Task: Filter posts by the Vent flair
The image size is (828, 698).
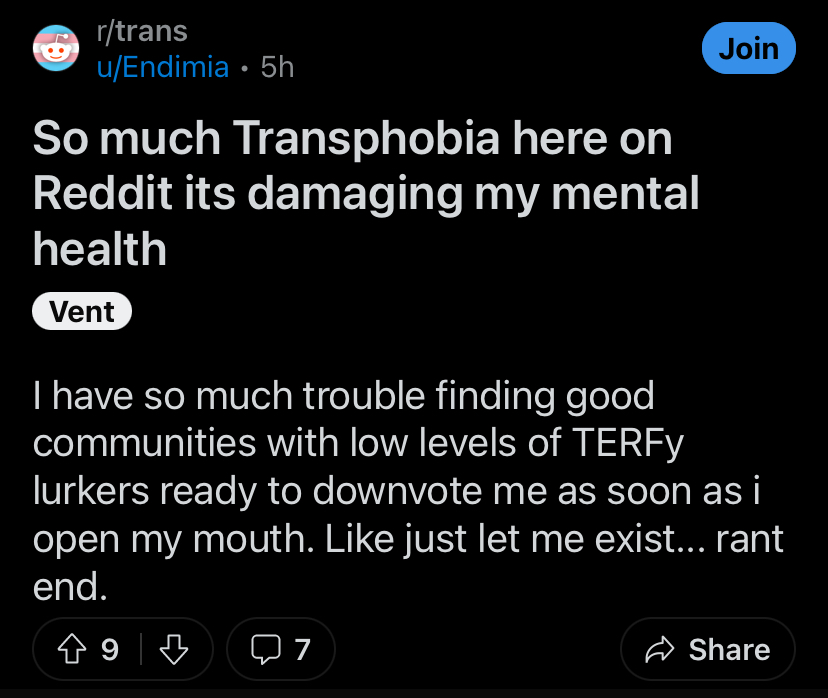Action: [x=82, y=311]
